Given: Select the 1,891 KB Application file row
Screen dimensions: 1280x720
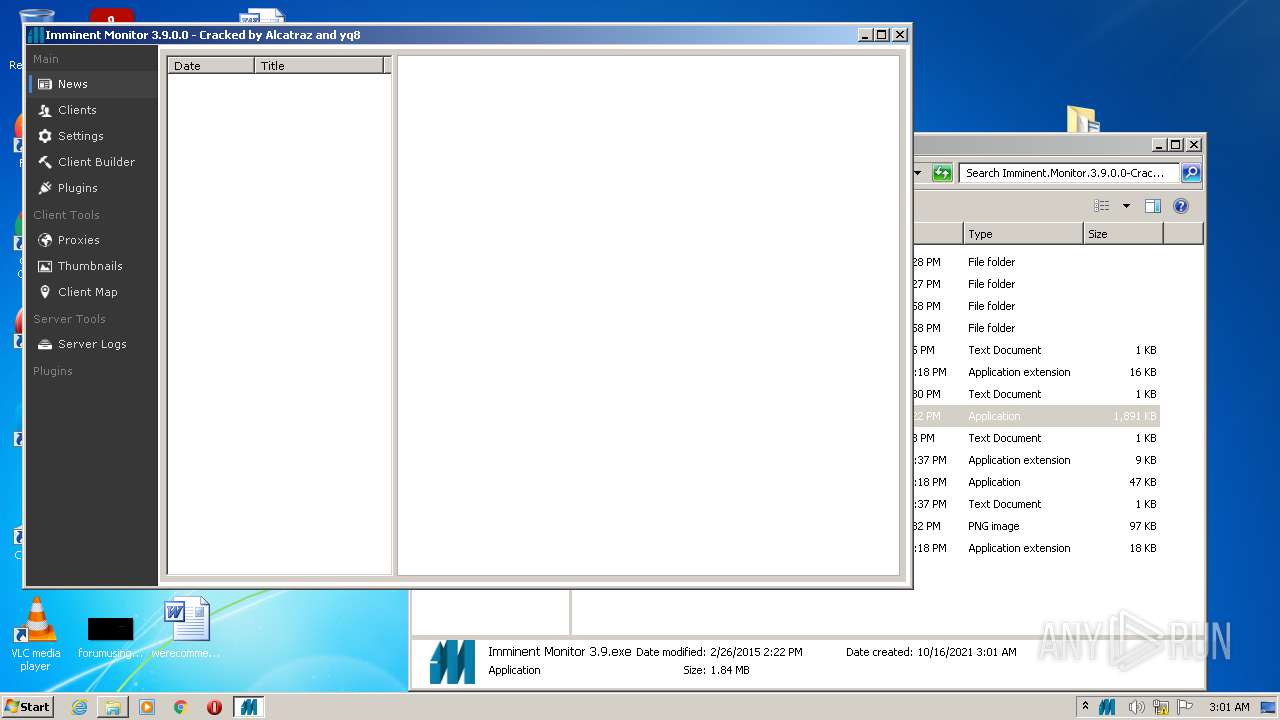Looking at the screenshot, I should (x=1035, y=416).
